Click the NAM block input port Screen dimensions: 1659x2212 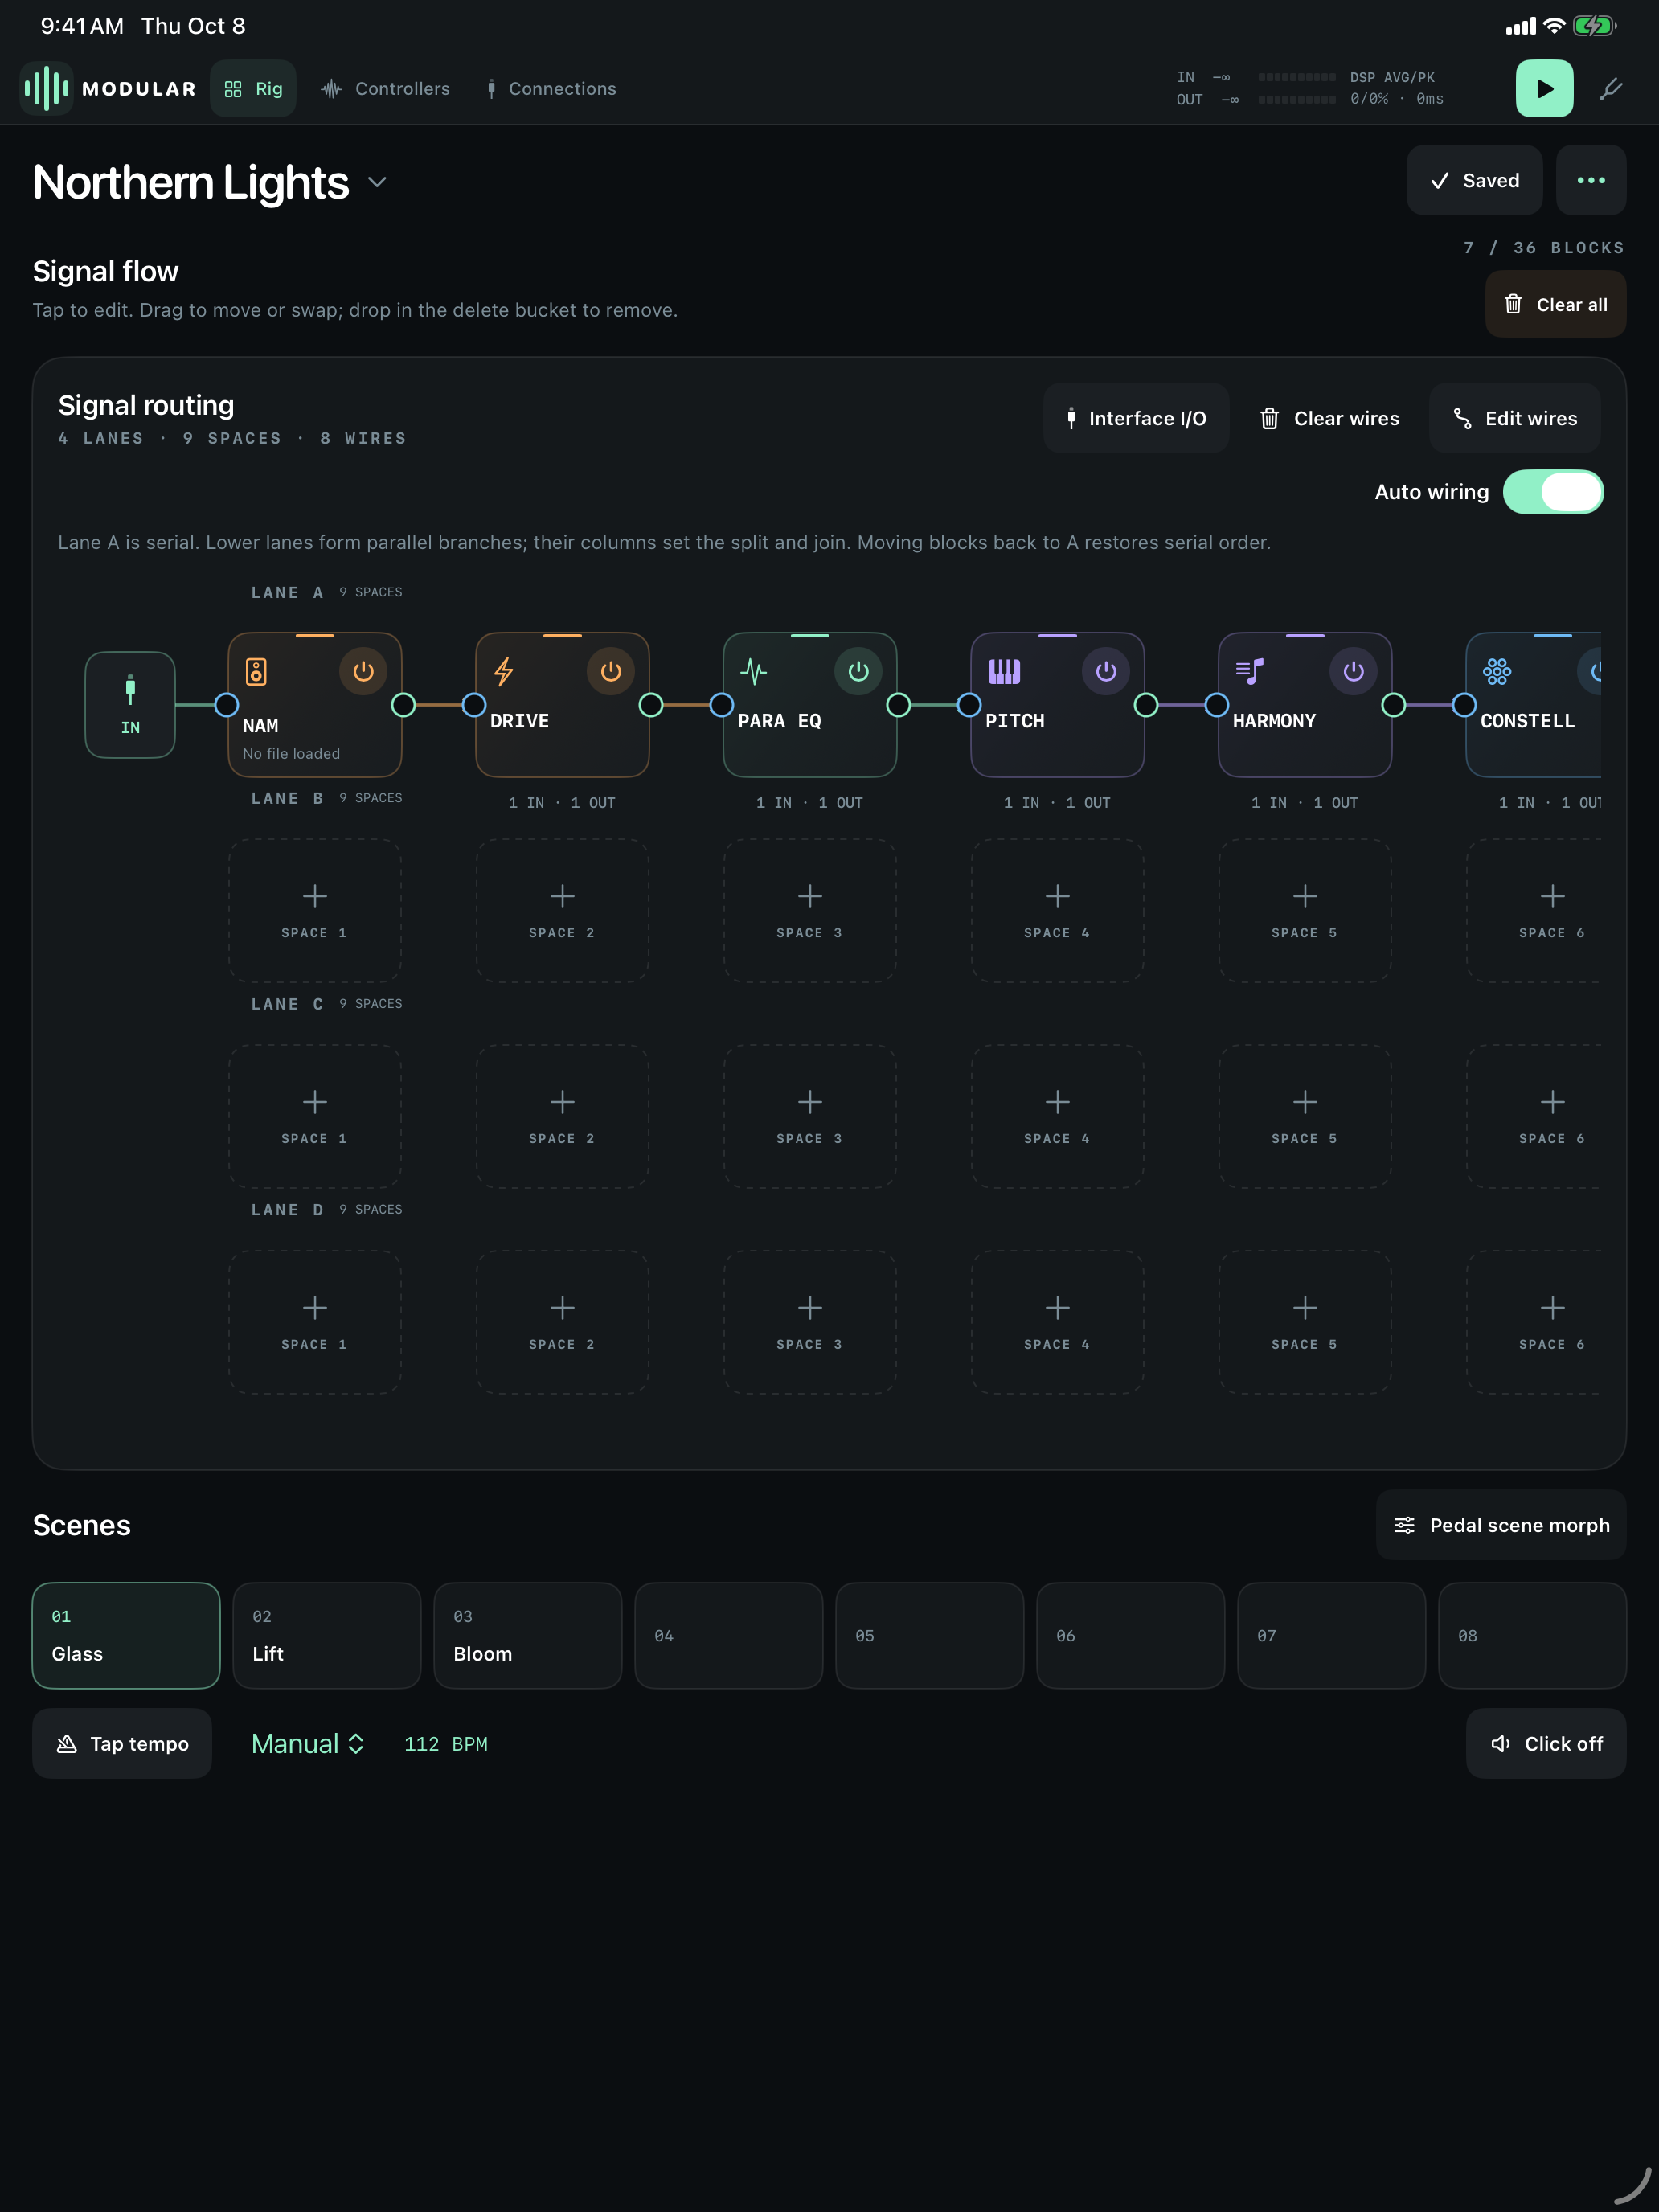(x=227, y=705)
